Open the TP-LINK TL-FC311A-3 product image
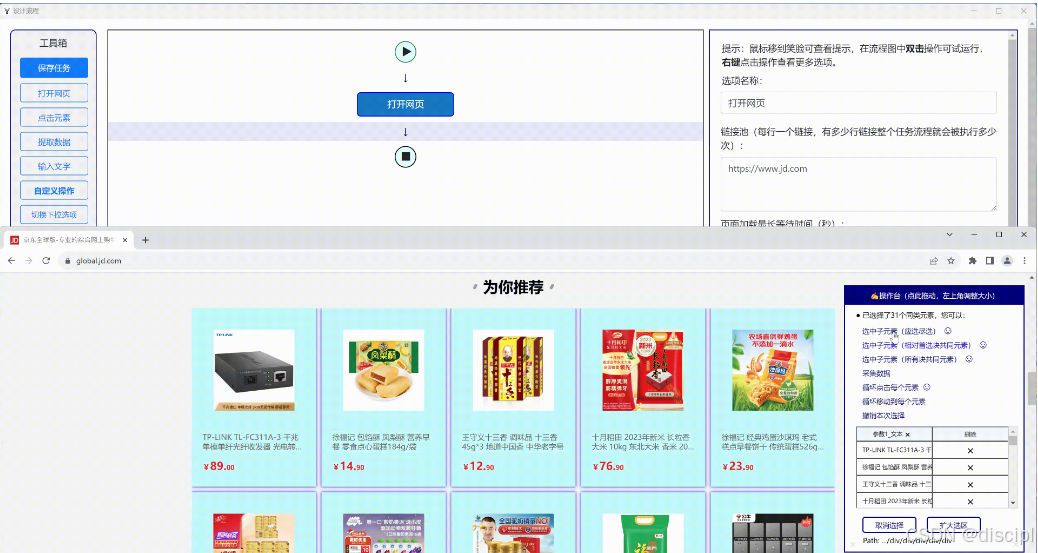This screenshot has width=1038, height=553. tap(254, 371)
